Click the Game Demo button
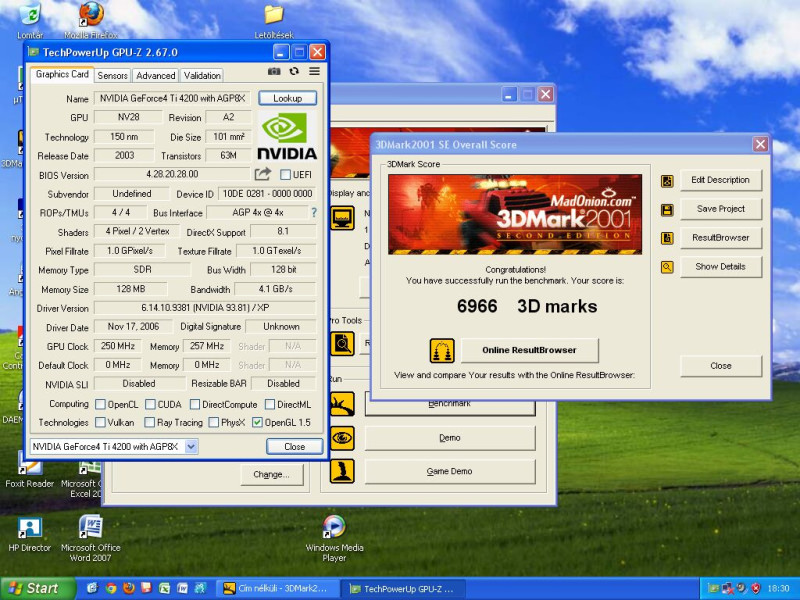The width and height of the screenshot is (800, 600). pos(449,471)
